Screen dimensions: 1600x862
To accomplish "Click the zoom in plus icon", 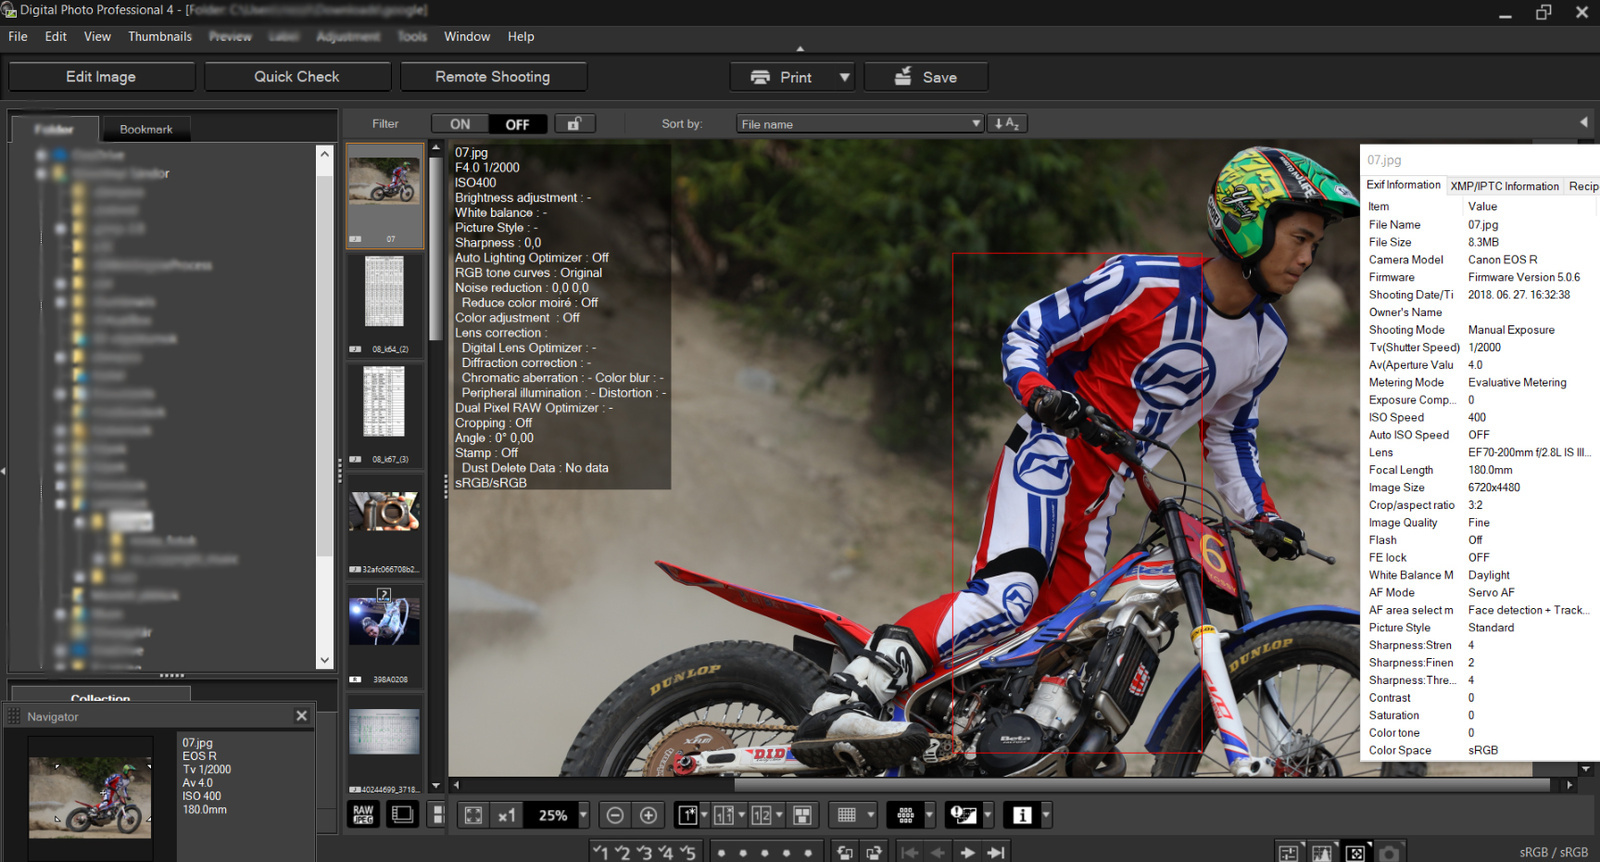I will (x=648, y=815).
